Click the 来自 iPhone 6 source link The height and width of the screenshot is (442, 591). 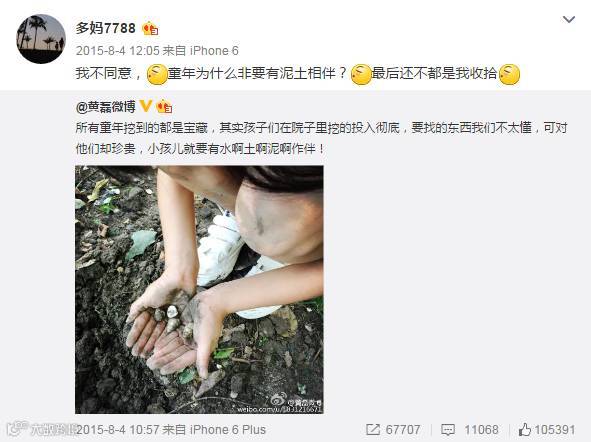pyautogui.click(x=201, y=50)
